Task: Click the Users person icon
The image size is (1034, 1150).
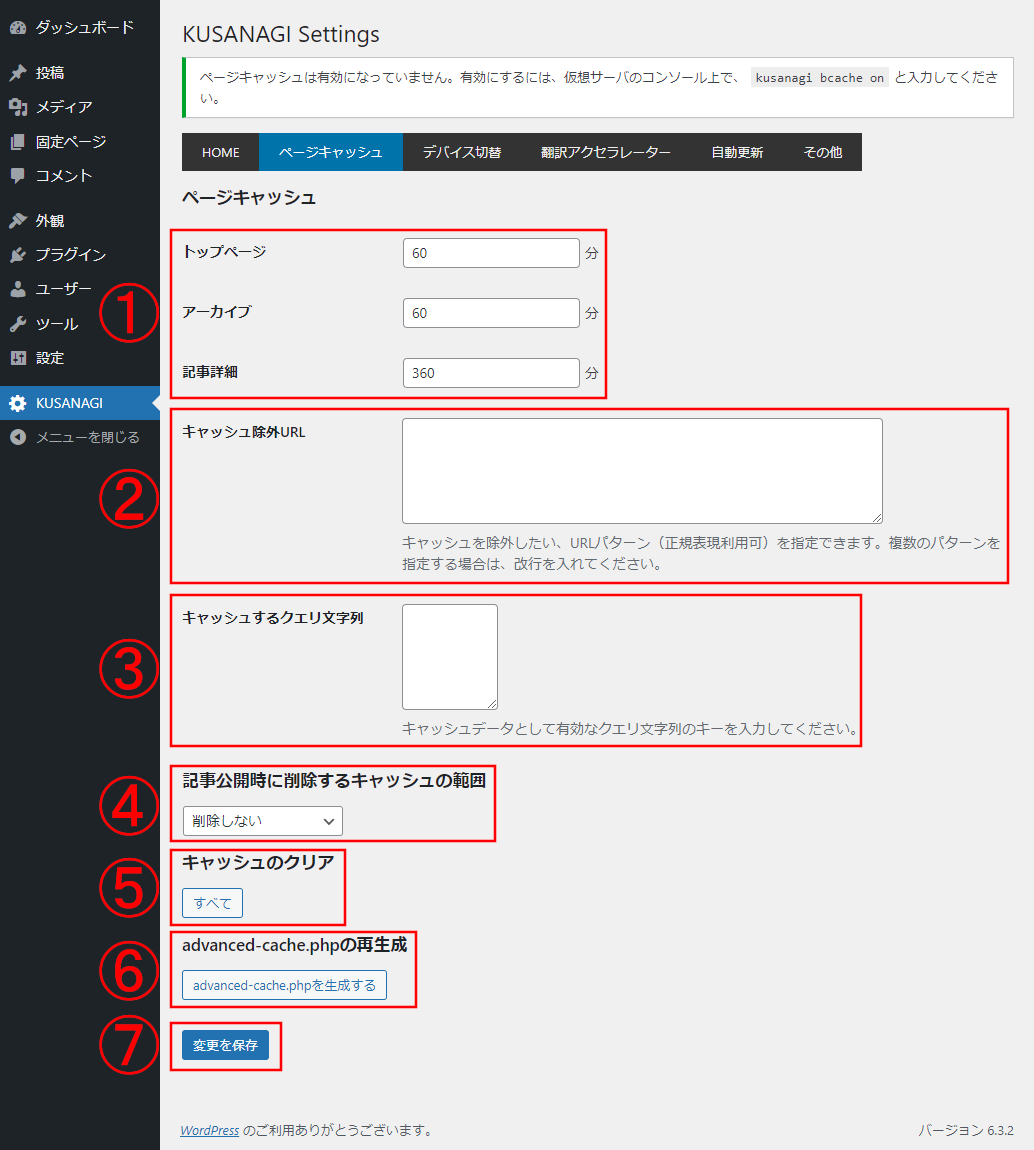Action: [x=18, y=289]
